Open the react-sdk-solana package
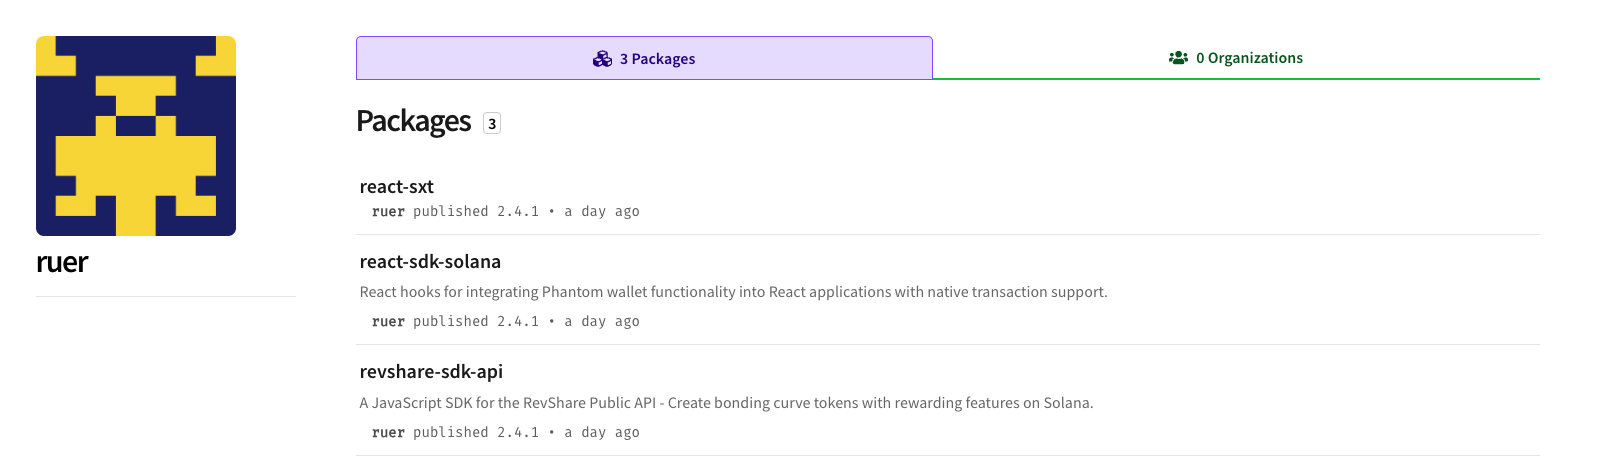1610x465 pixels. coord(430,261)
